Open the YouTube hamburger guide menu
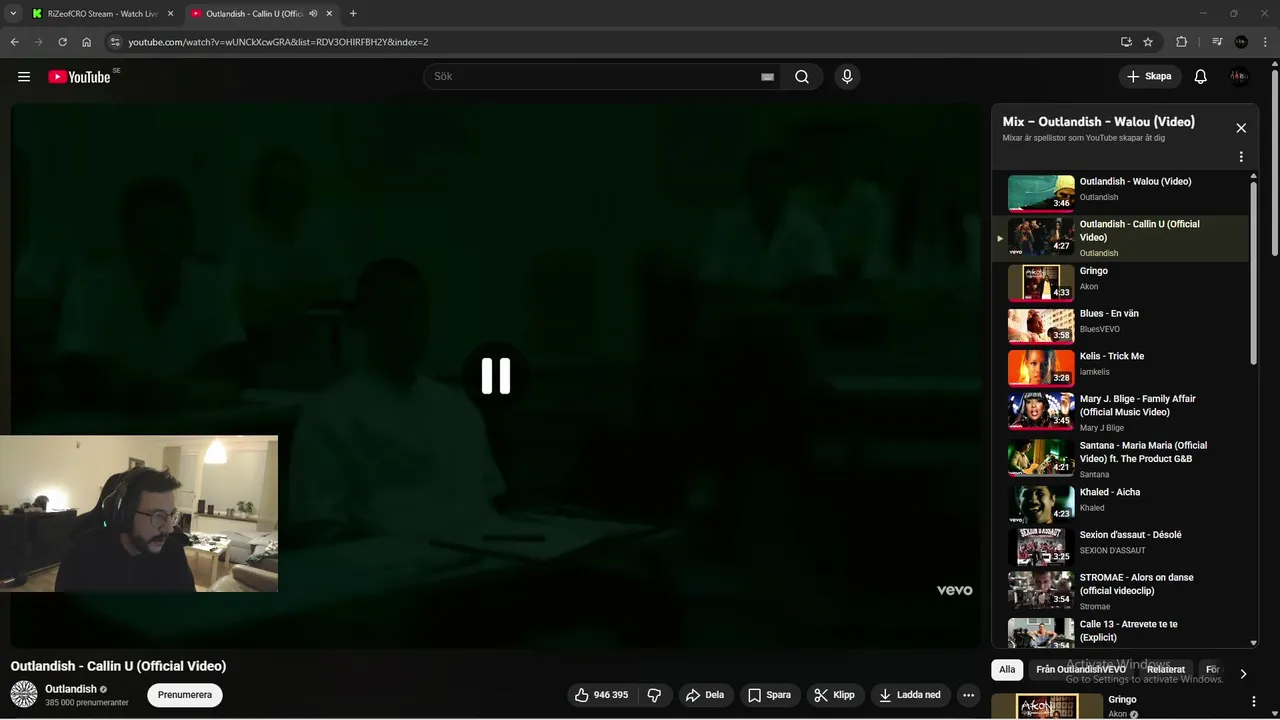This screenshot has height=720, width=1280. point(24,77)
